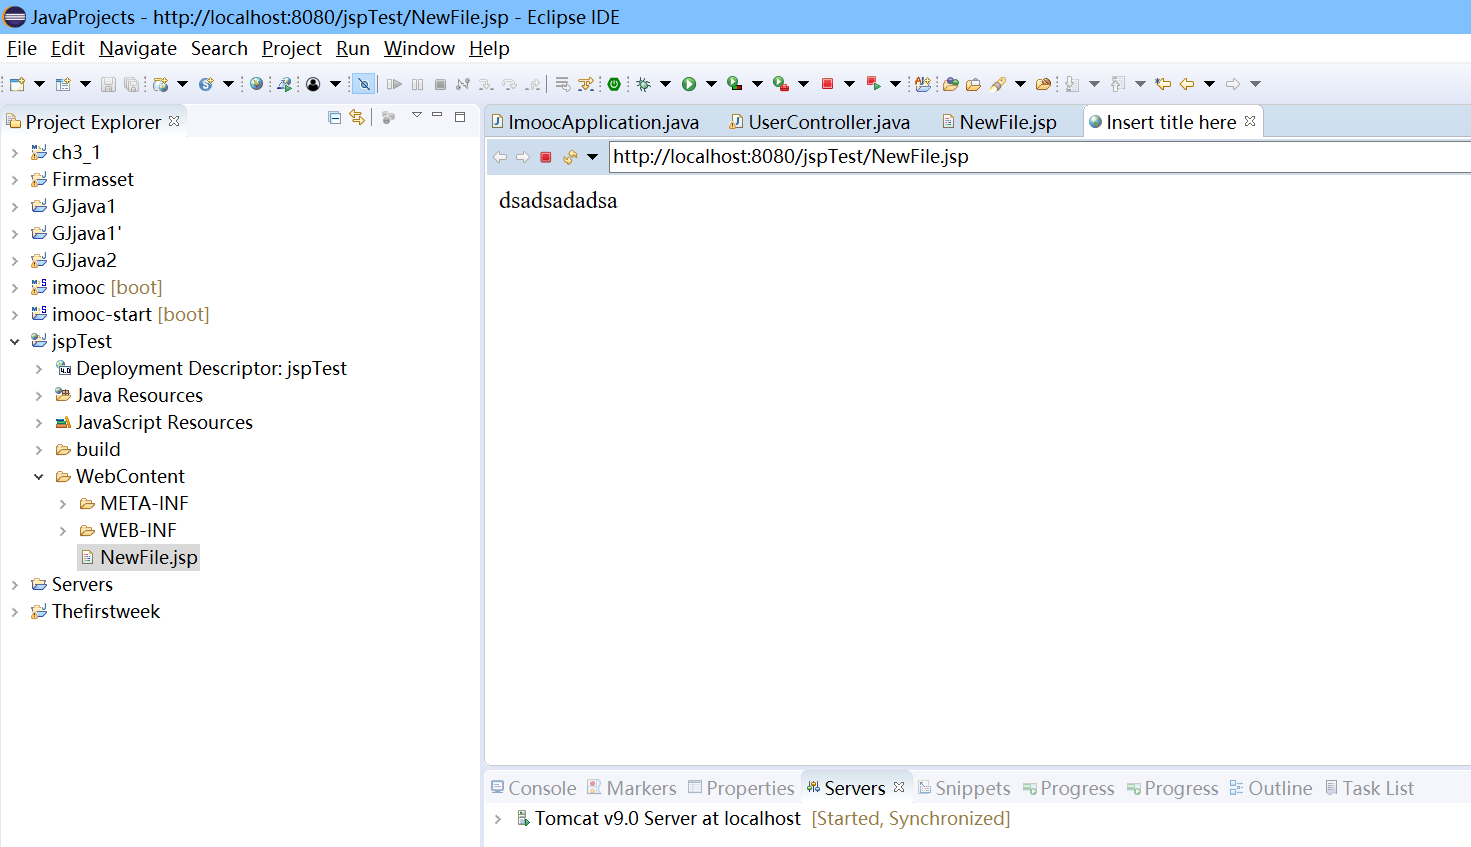
Task: Close the Insert title here tab
Action: 1250,121
